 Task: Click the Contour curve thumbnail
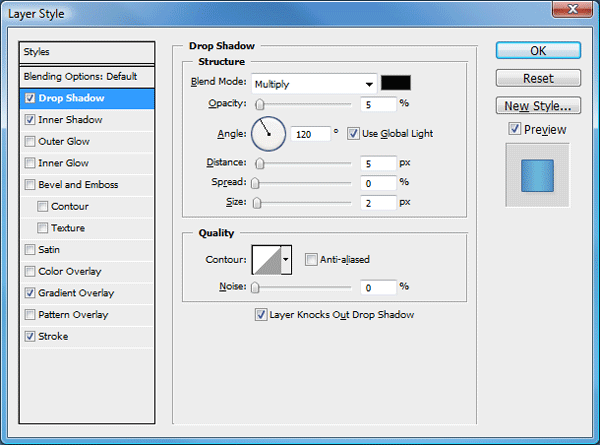[267, 260]
